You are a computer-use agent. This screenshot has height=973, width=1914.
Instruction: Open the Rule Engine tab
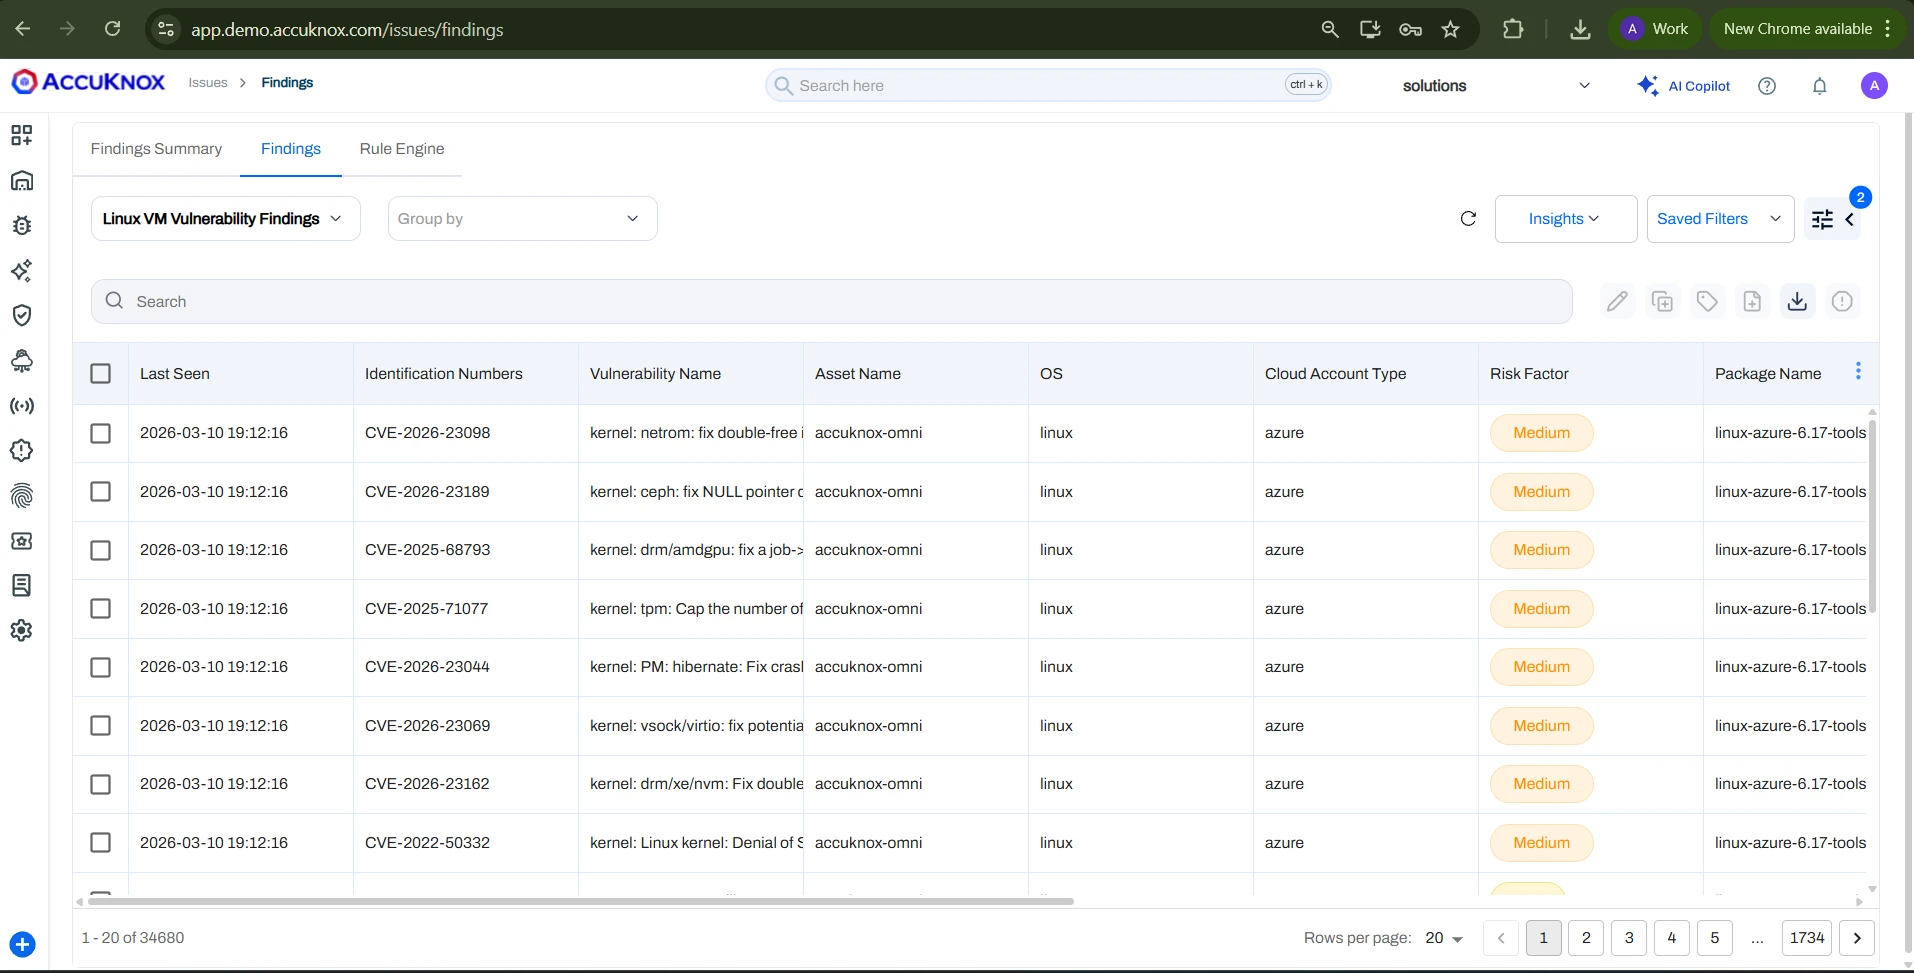[x=402, y=148]
